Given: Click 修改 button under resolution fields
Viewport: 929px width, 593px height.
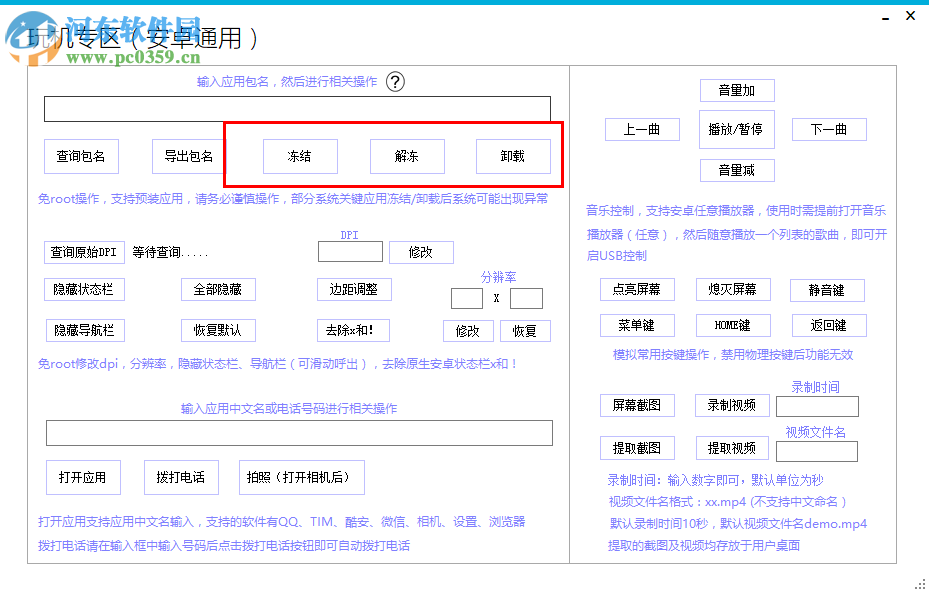Looking at the screenshot, I should click(x=468, y=331).
